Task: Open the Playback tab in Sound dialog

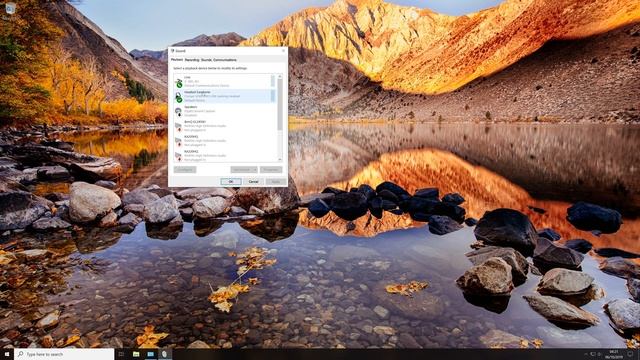Action: (177, 60)
